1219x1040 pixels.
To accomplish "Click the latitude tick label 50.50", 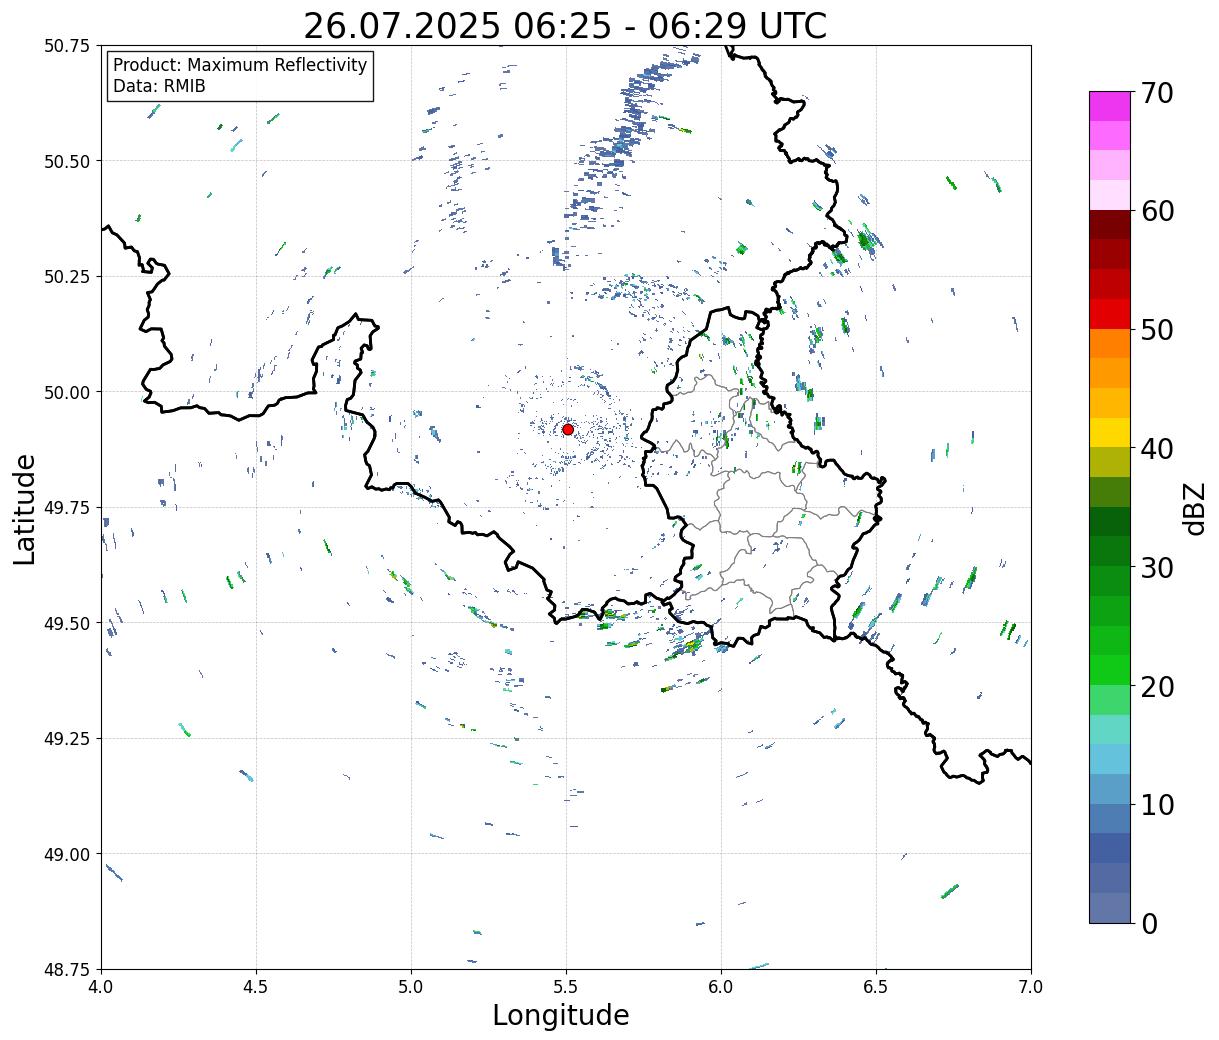I will click(67, 161).
